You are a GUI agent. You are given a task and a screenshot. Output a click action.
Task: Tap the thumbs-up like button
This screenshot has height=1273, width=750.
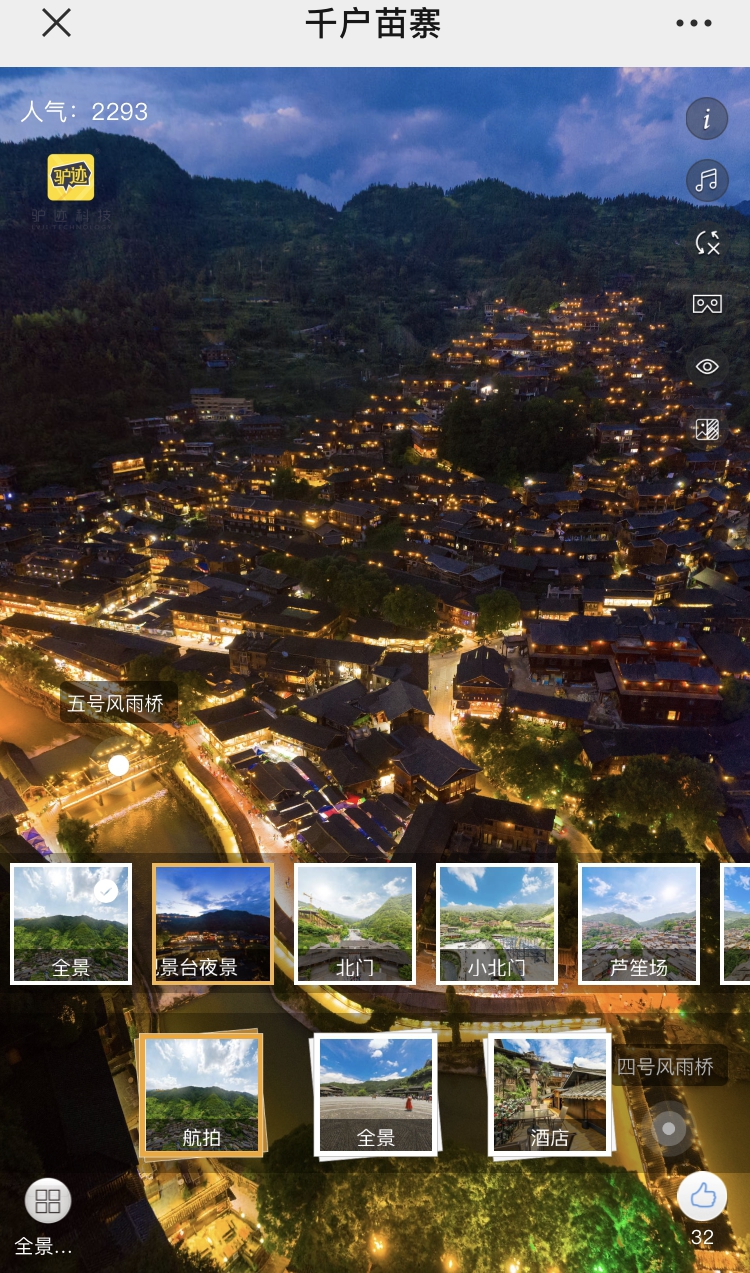pos(703,1195)
